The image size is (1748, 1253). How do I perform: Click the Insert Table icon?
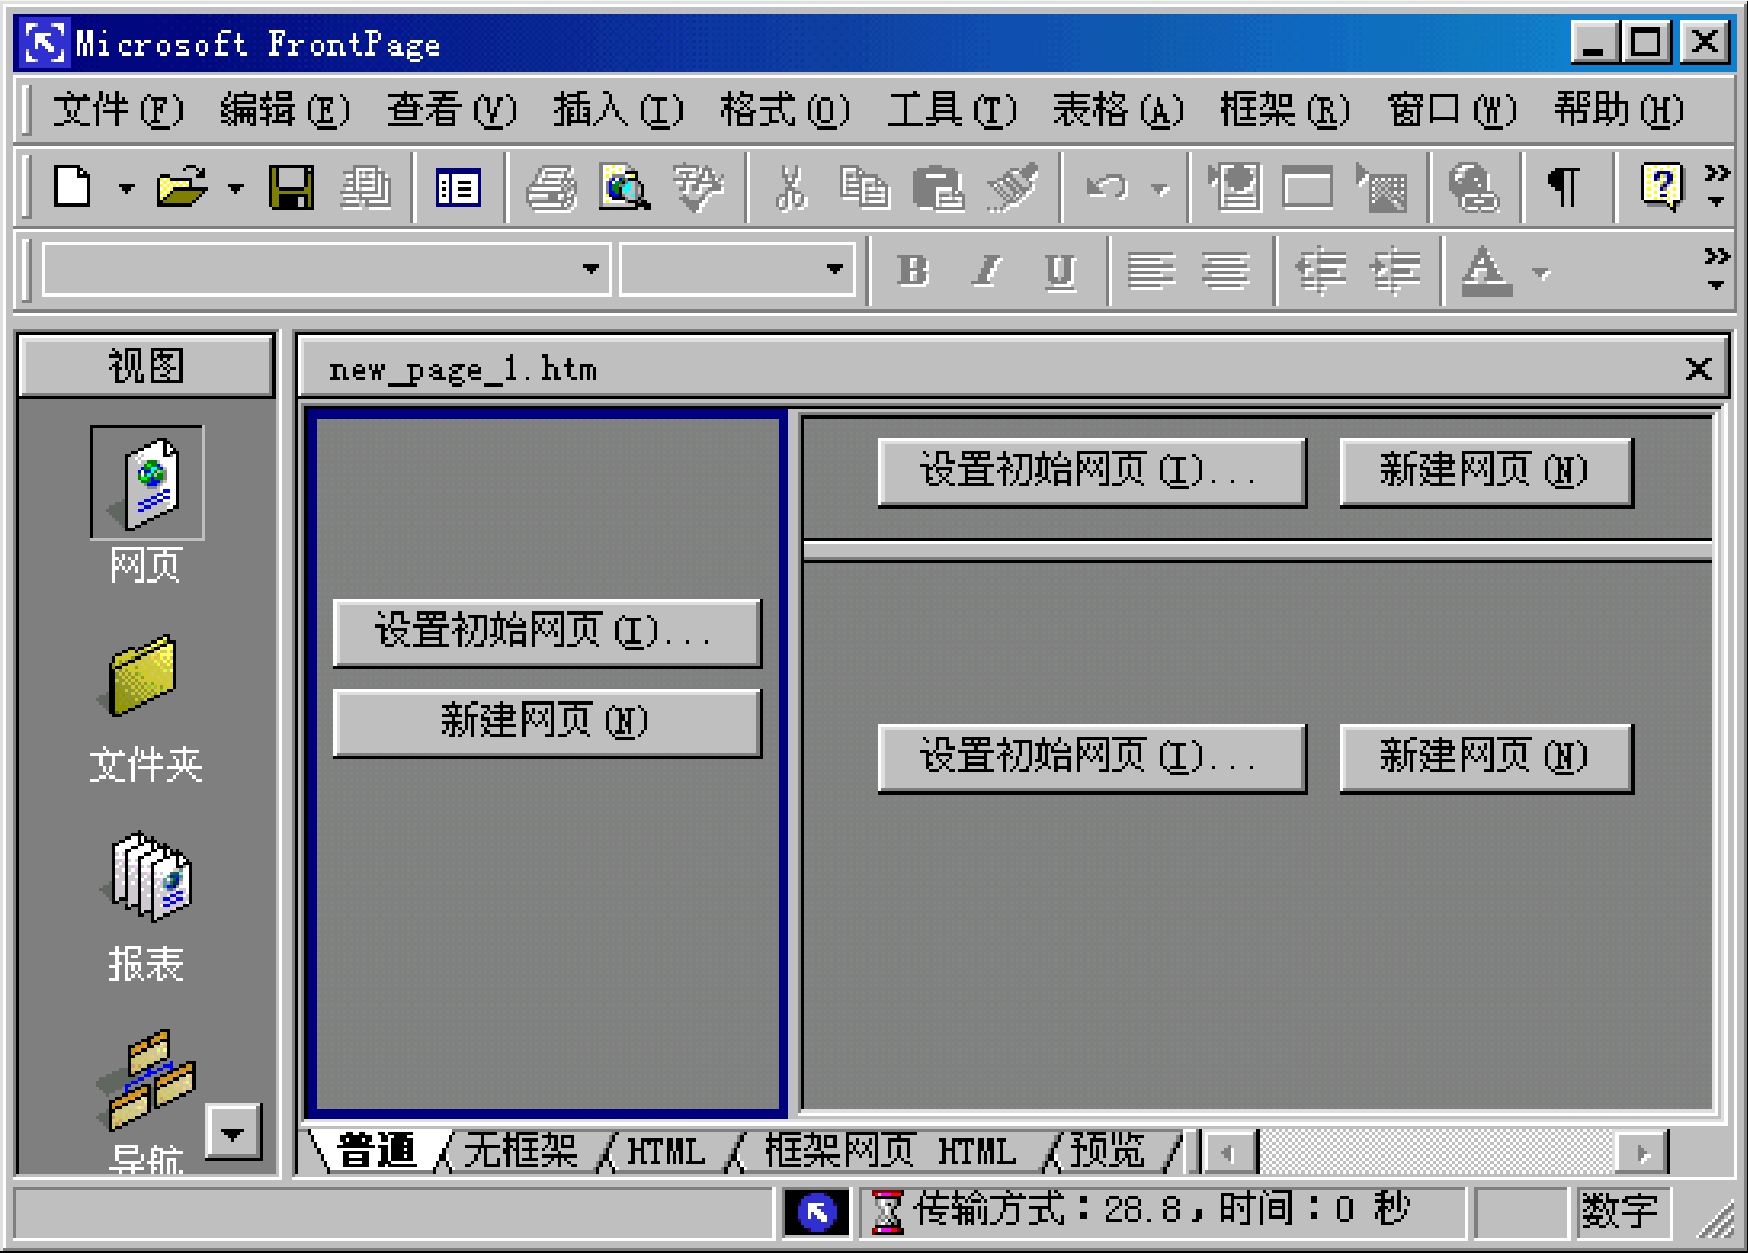(1308, 187)
